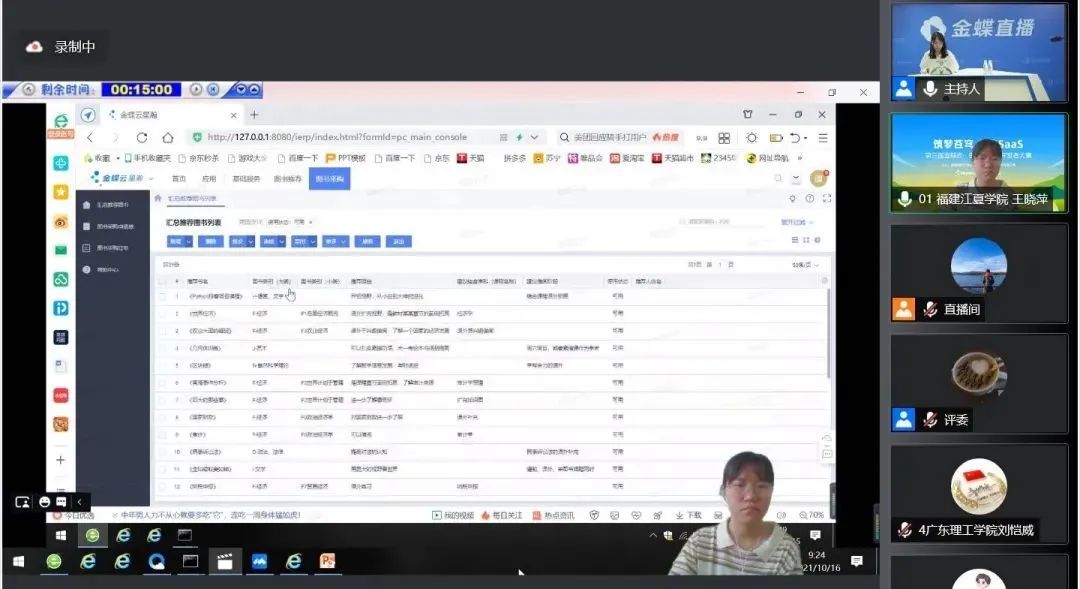Click the 下载 download icon in status bar

pyautogui.click(x=688, y=515)
